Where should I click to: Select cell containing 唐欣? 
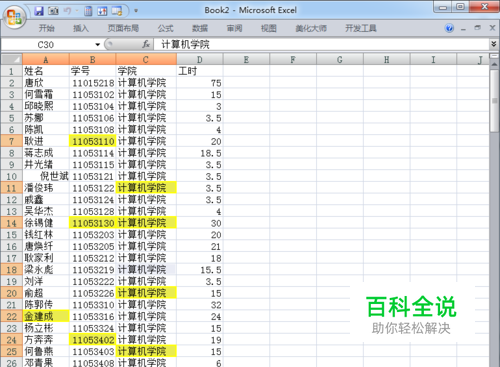pyautogui.click(x=46, y=83)
